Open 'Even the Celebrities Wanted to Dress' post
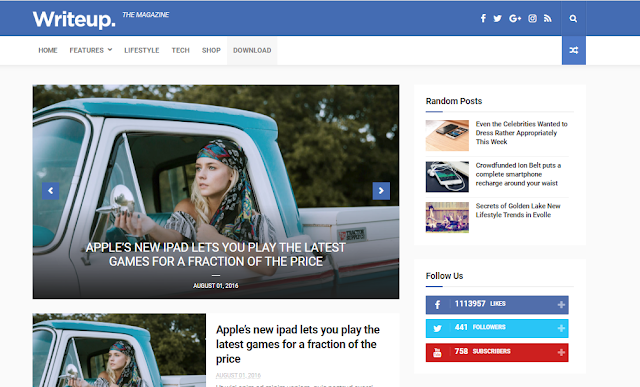 click(x=521, y=133)
